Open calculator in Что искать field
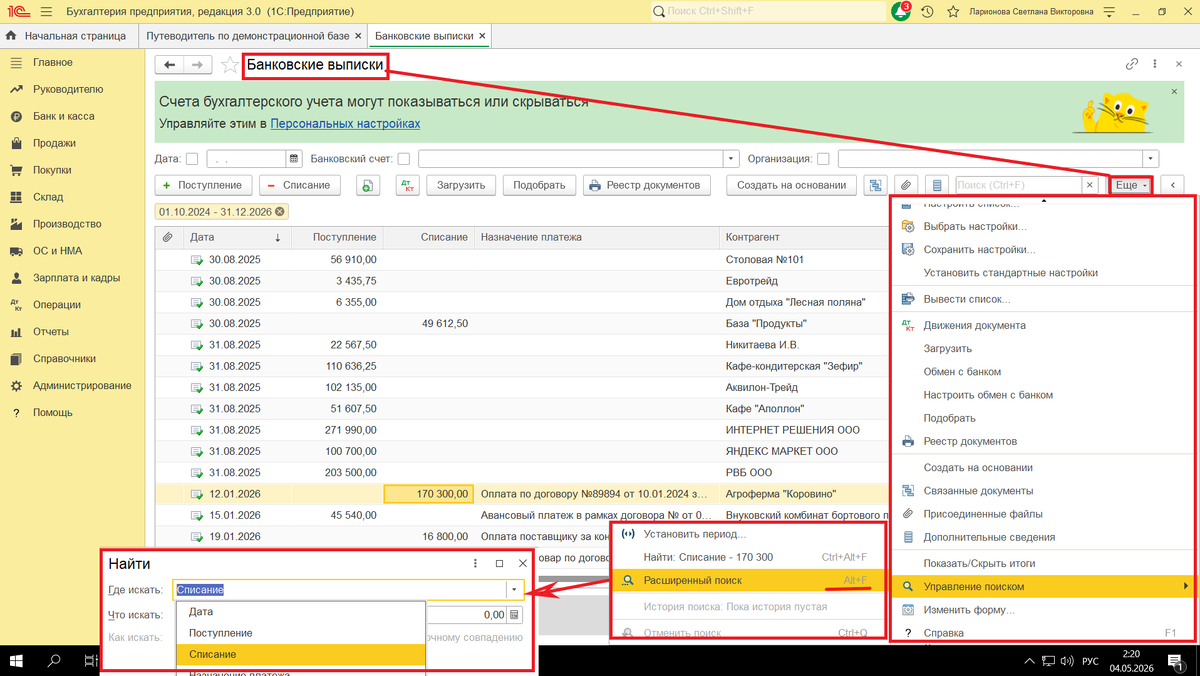1200x676 pixels. (x=516, y=615)
